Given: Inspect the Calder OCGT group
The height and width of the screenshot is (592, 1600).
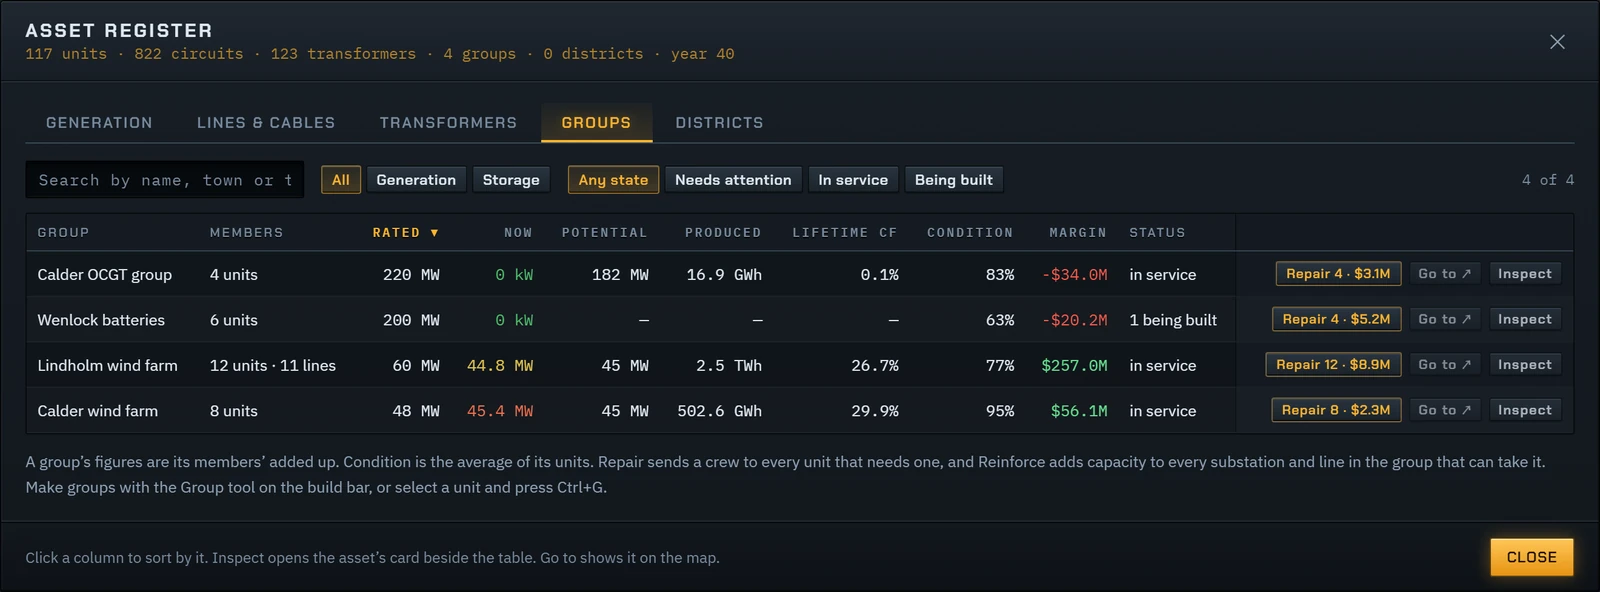Looking at the screenshot, I should (1525, 274).
